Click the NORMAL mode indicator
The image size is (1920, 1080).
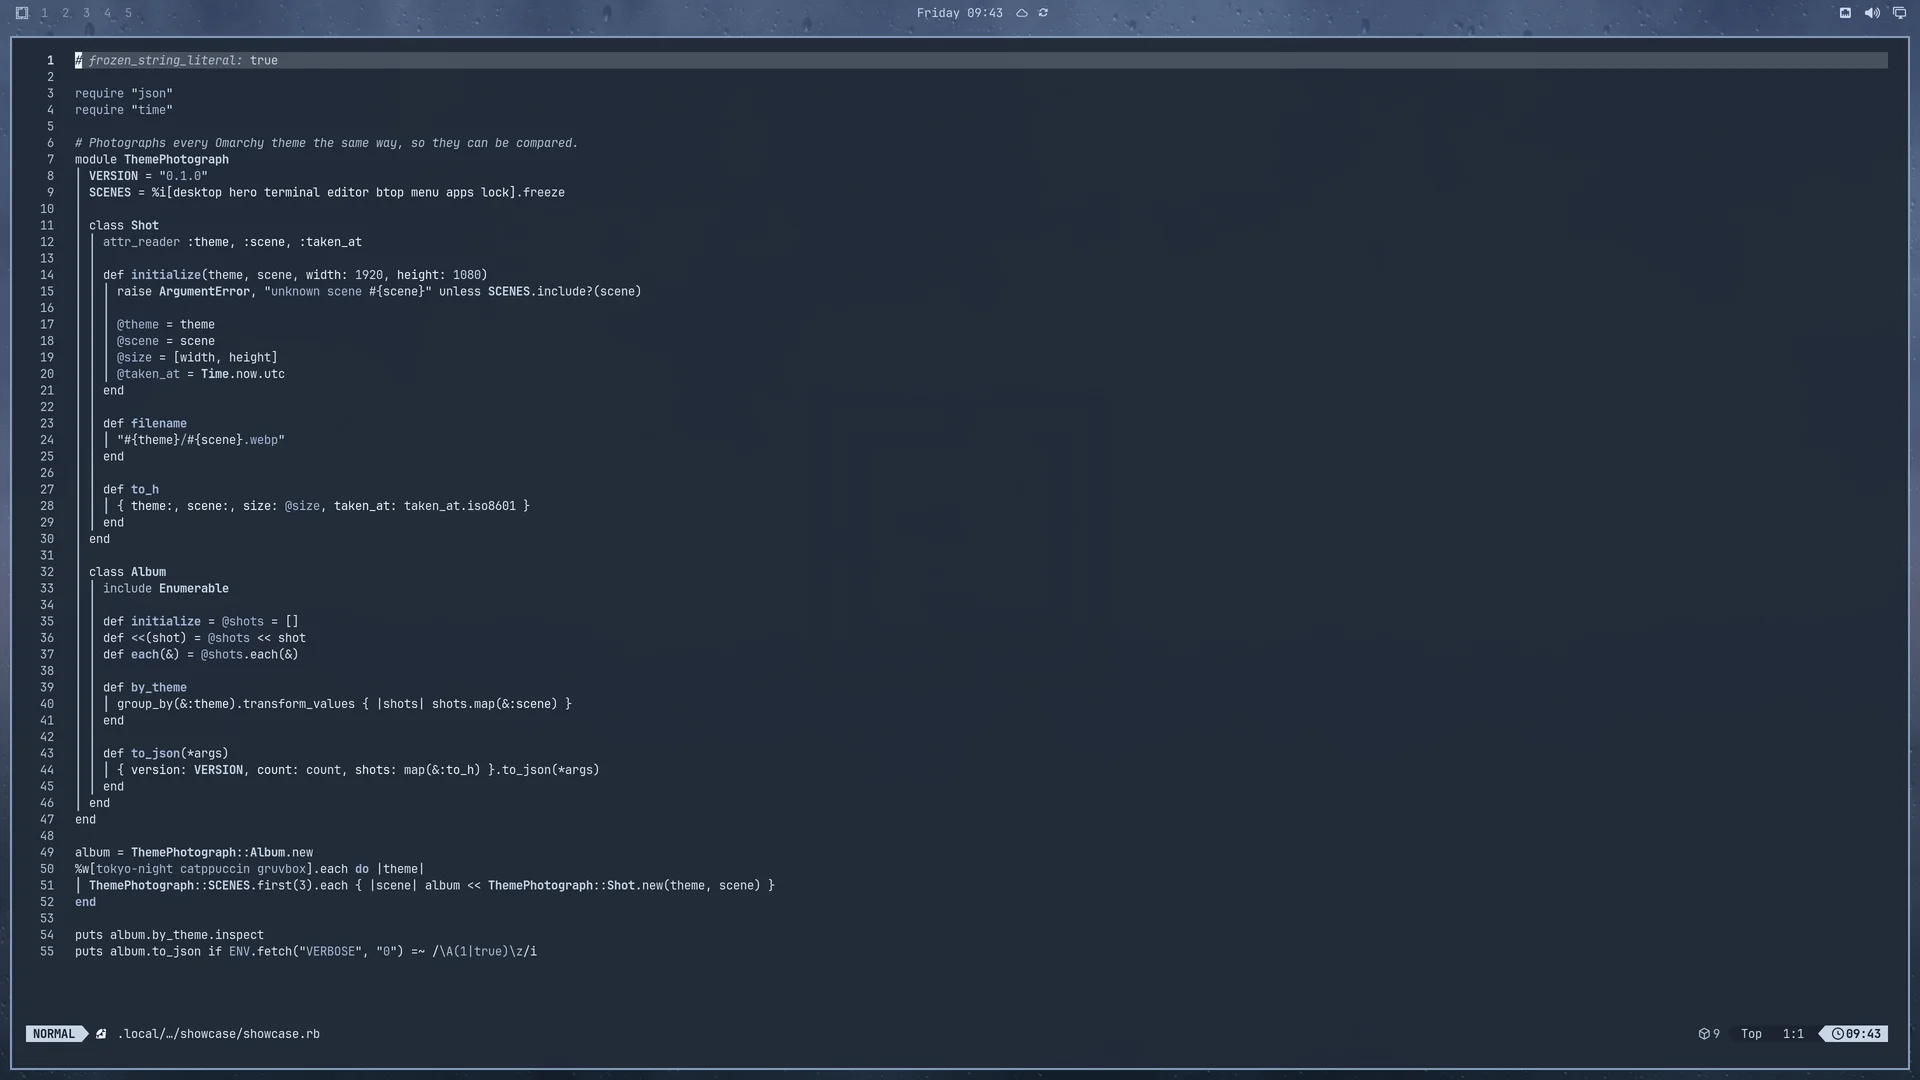coord(54,1034)
